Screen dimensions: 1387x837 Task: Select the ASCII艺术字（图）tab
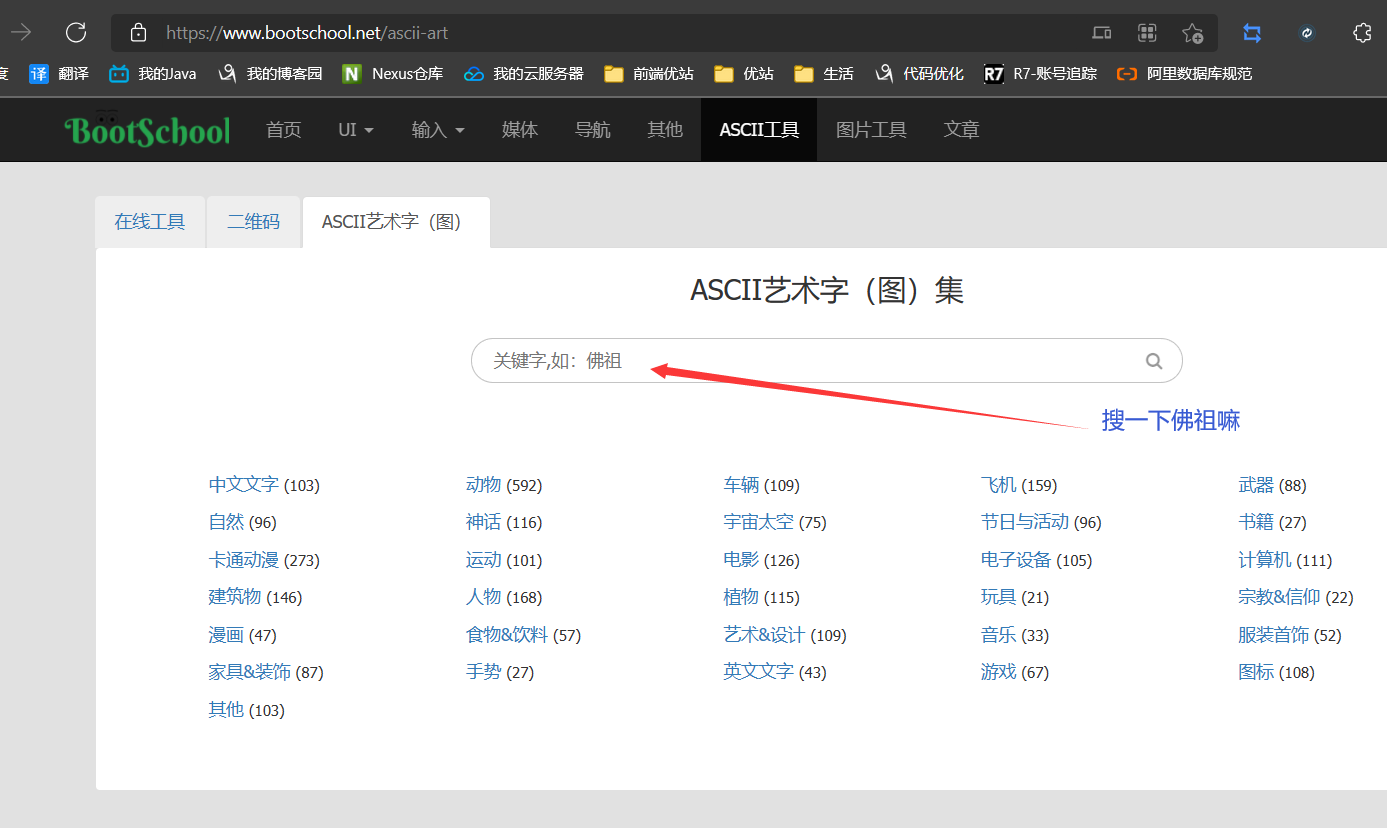pyautogui.click(x=396, y=222)
